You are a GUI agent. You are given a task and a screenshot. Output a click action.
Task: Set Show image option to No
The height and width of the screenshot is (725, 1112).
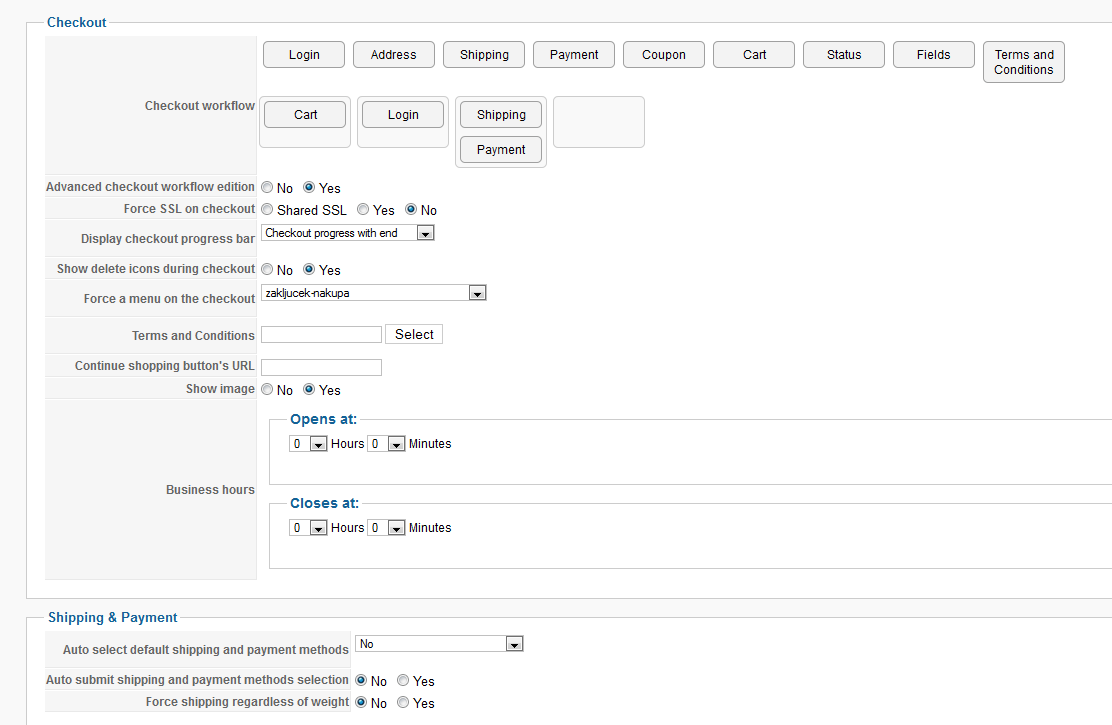pos(267,390)
